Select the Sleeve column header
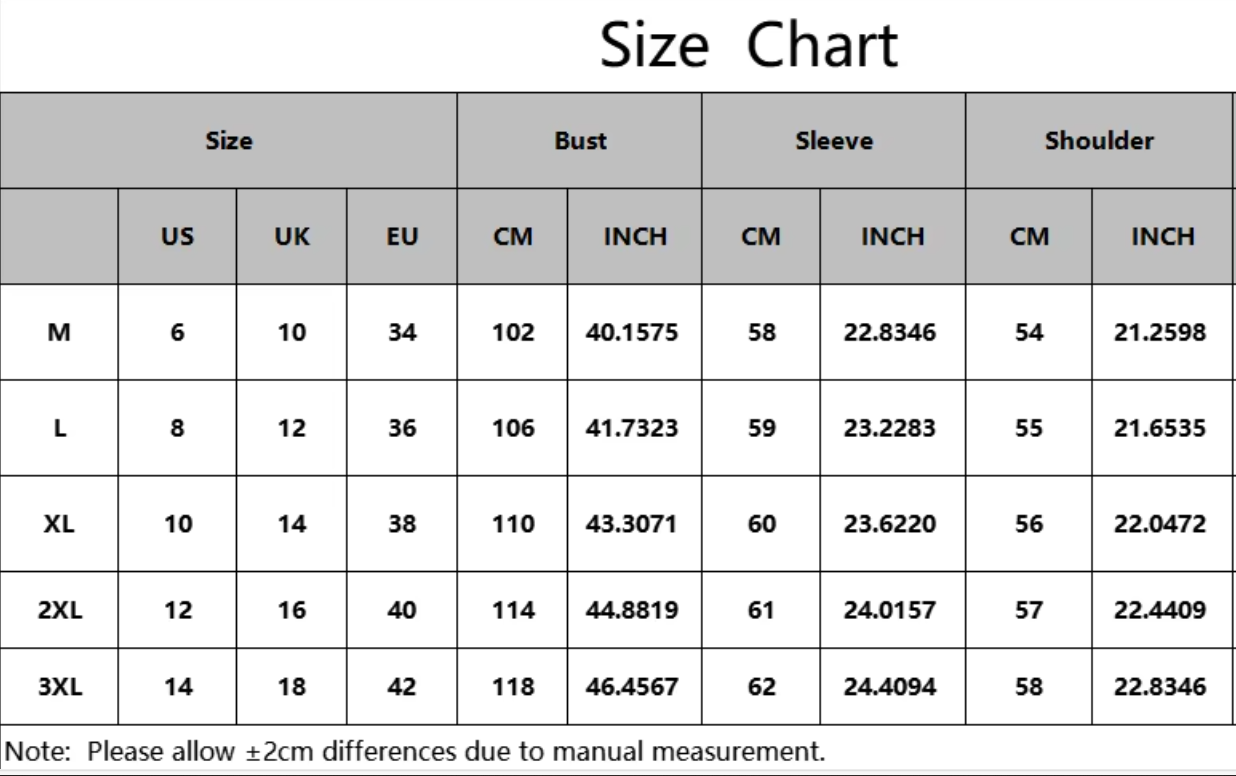 (834, 141)
